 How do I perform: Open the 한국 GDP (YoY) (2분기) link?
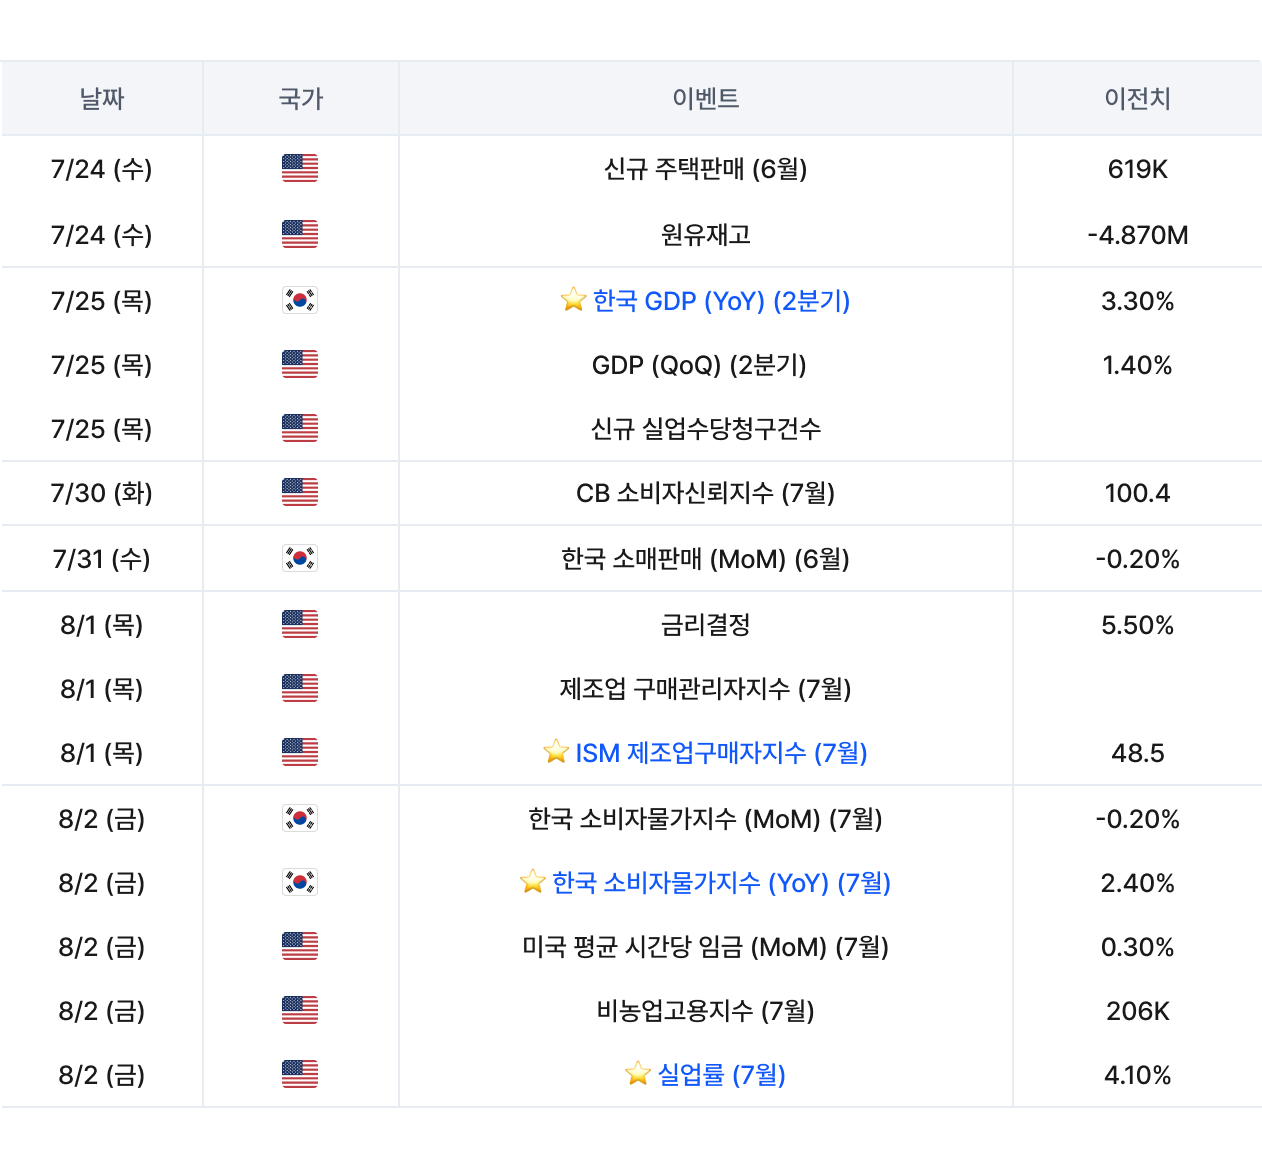721,301
